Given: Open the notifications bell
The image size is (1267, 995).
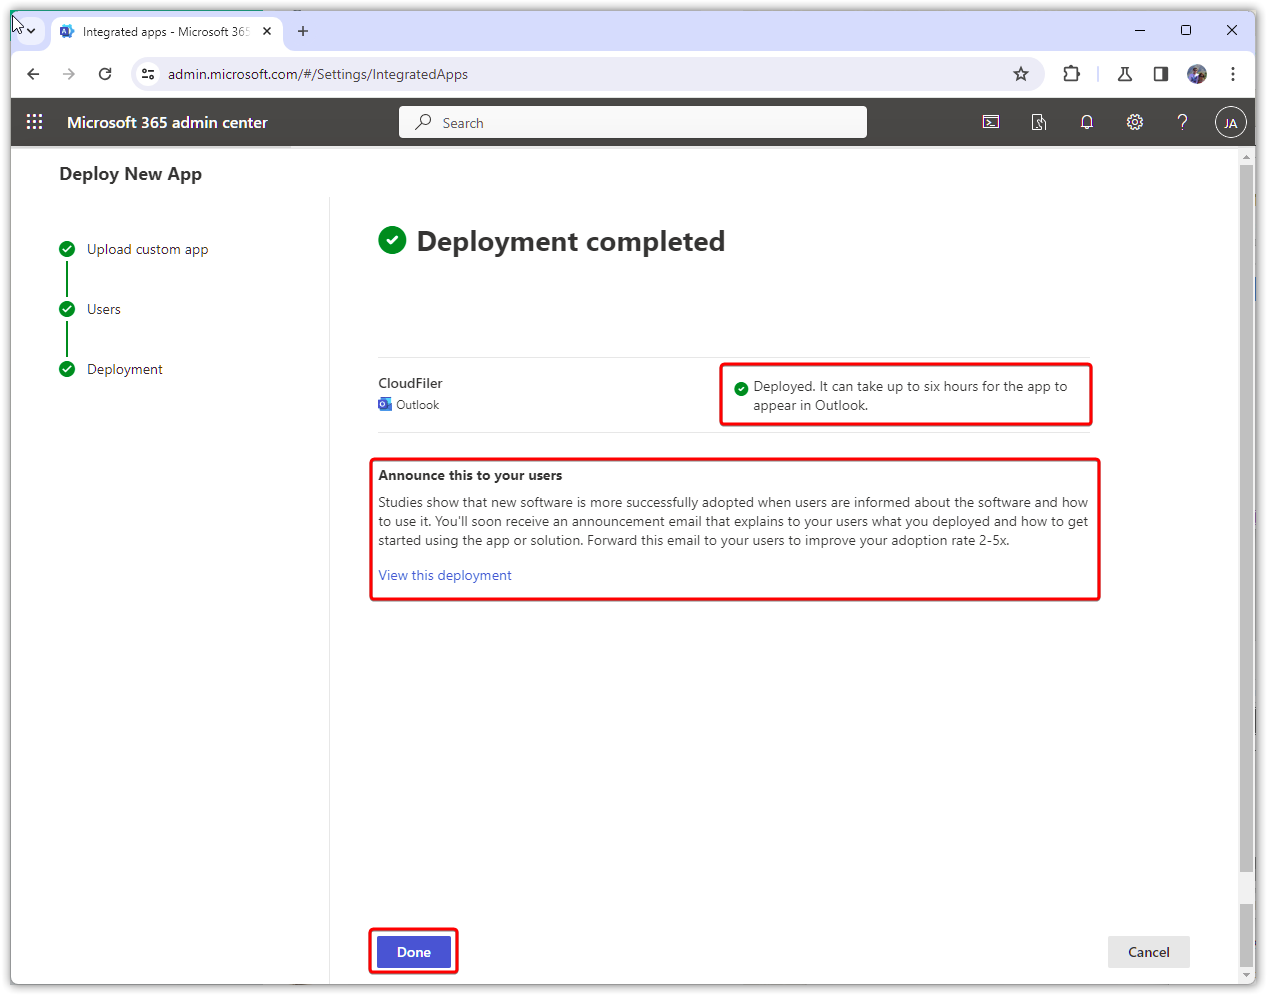Looking at the screenshot, I should point(1086,122).
